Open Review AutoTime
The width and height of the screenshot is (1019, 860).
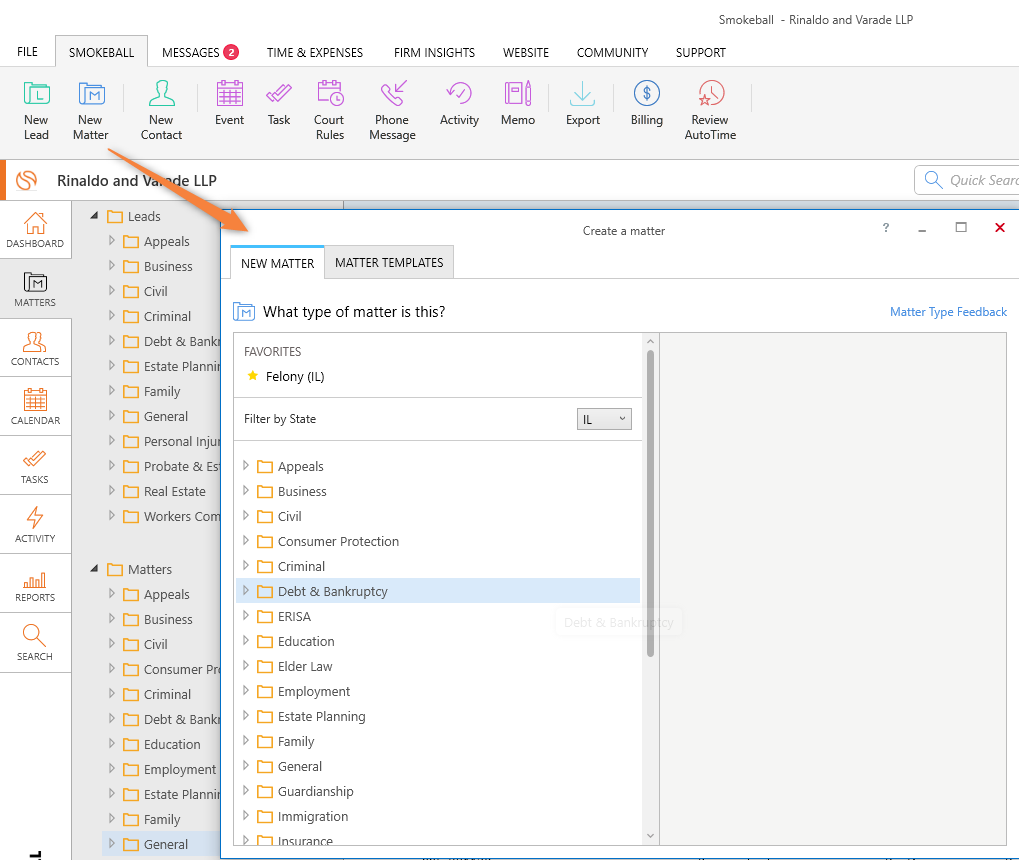pos(710,110)
